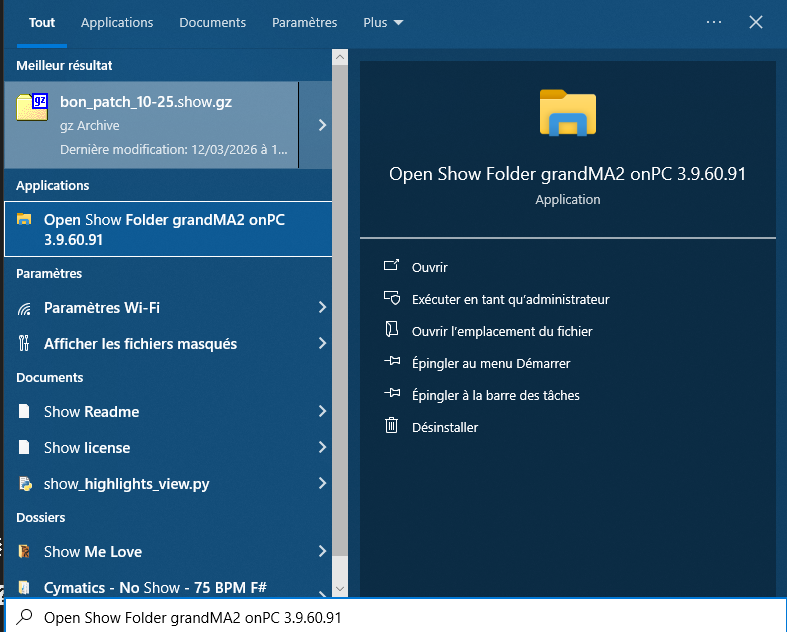This screenshot has width=787, height=632.
Task: Click the scrollbar up arrow in results list
Action: [x=340, y=57]
